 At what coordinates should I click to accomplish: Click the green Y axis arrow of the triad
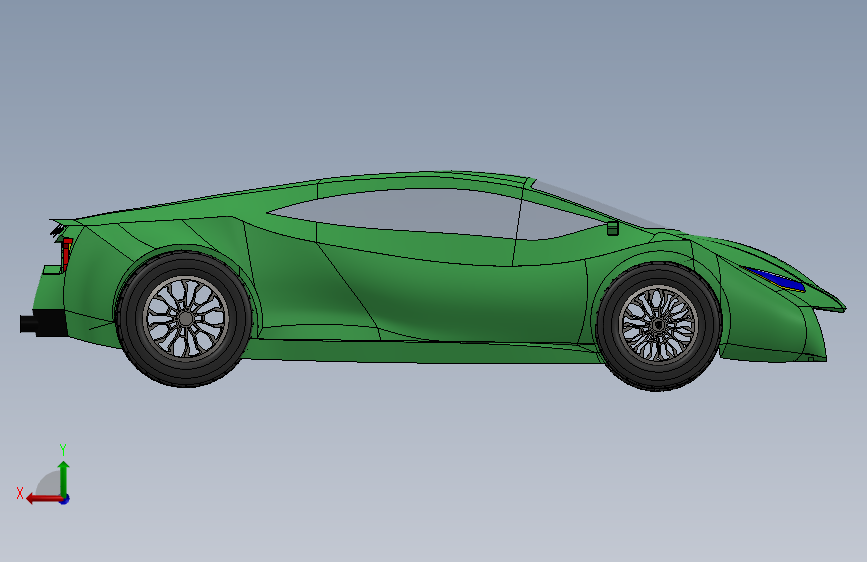(x=64, y=479)
